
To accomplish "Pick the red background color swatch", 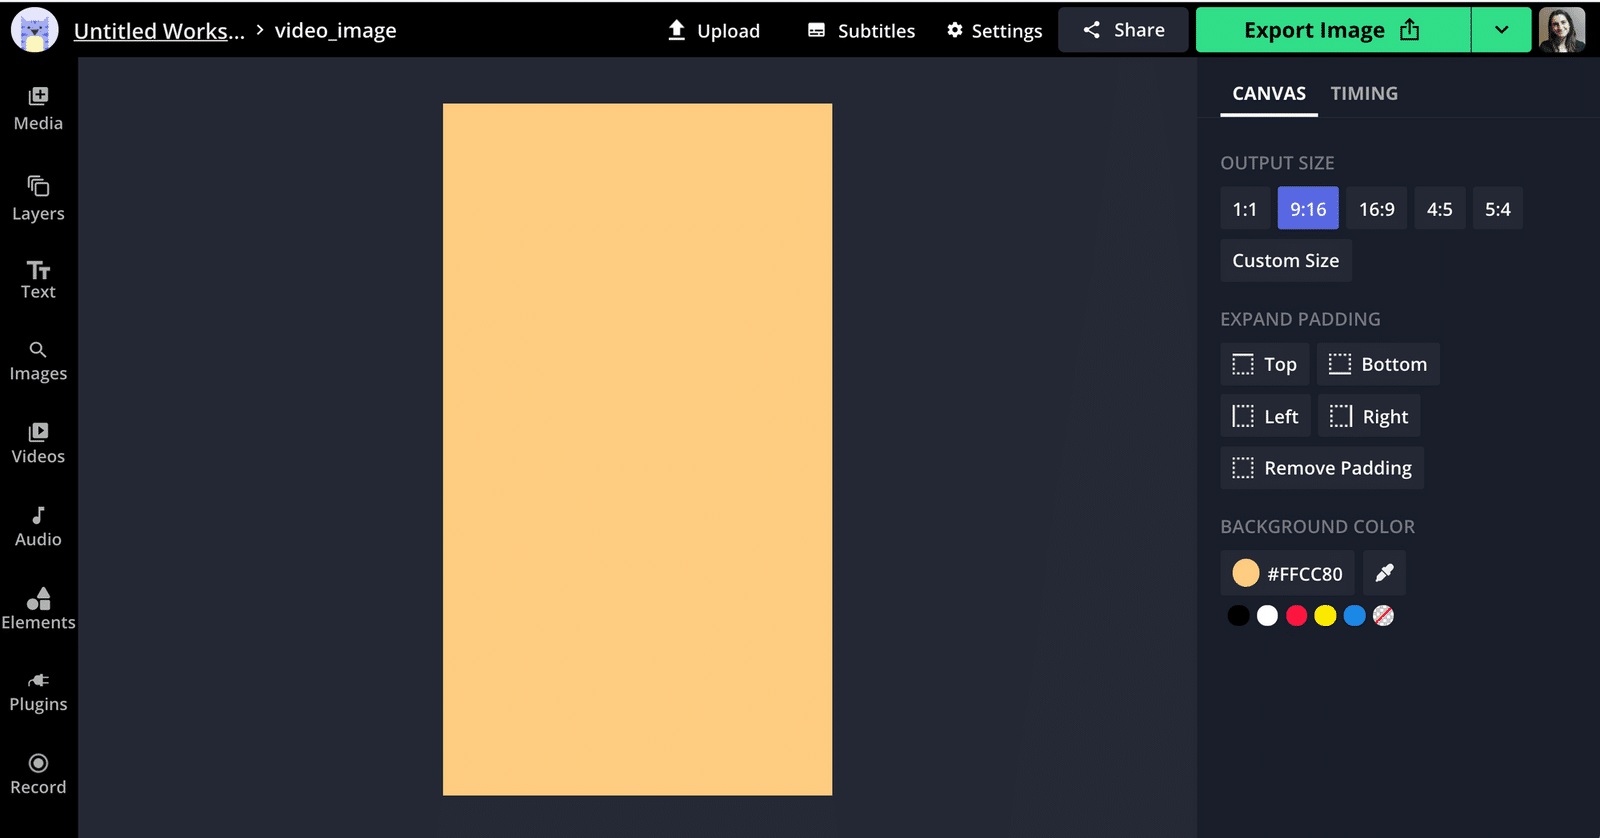I will 1296,616.
